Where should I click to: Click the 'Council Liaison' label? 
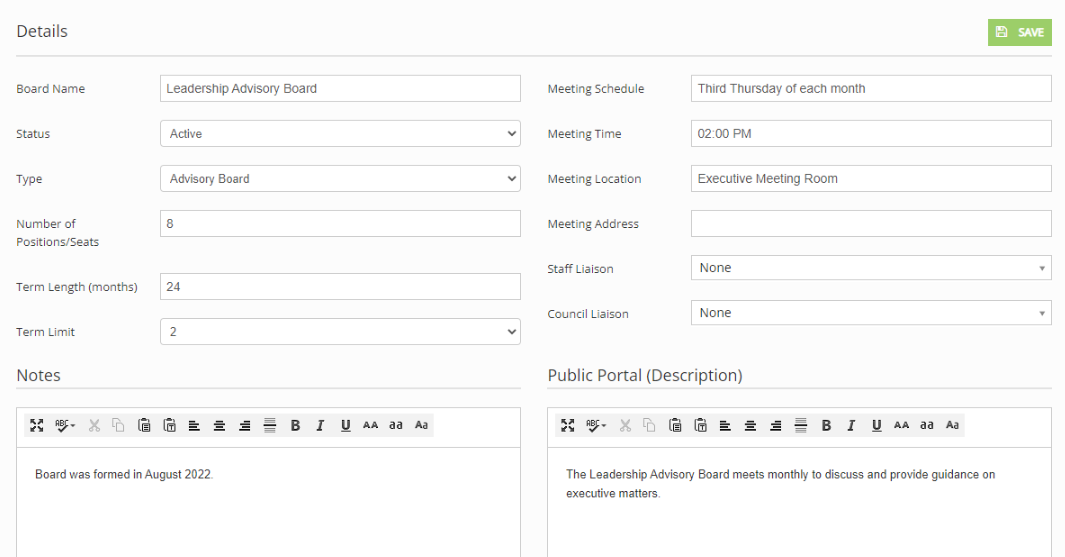click(588, 314)
